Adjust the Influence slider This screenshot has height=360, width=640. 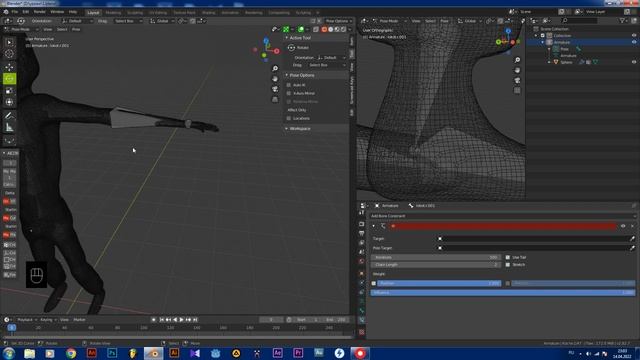(503, 293)
